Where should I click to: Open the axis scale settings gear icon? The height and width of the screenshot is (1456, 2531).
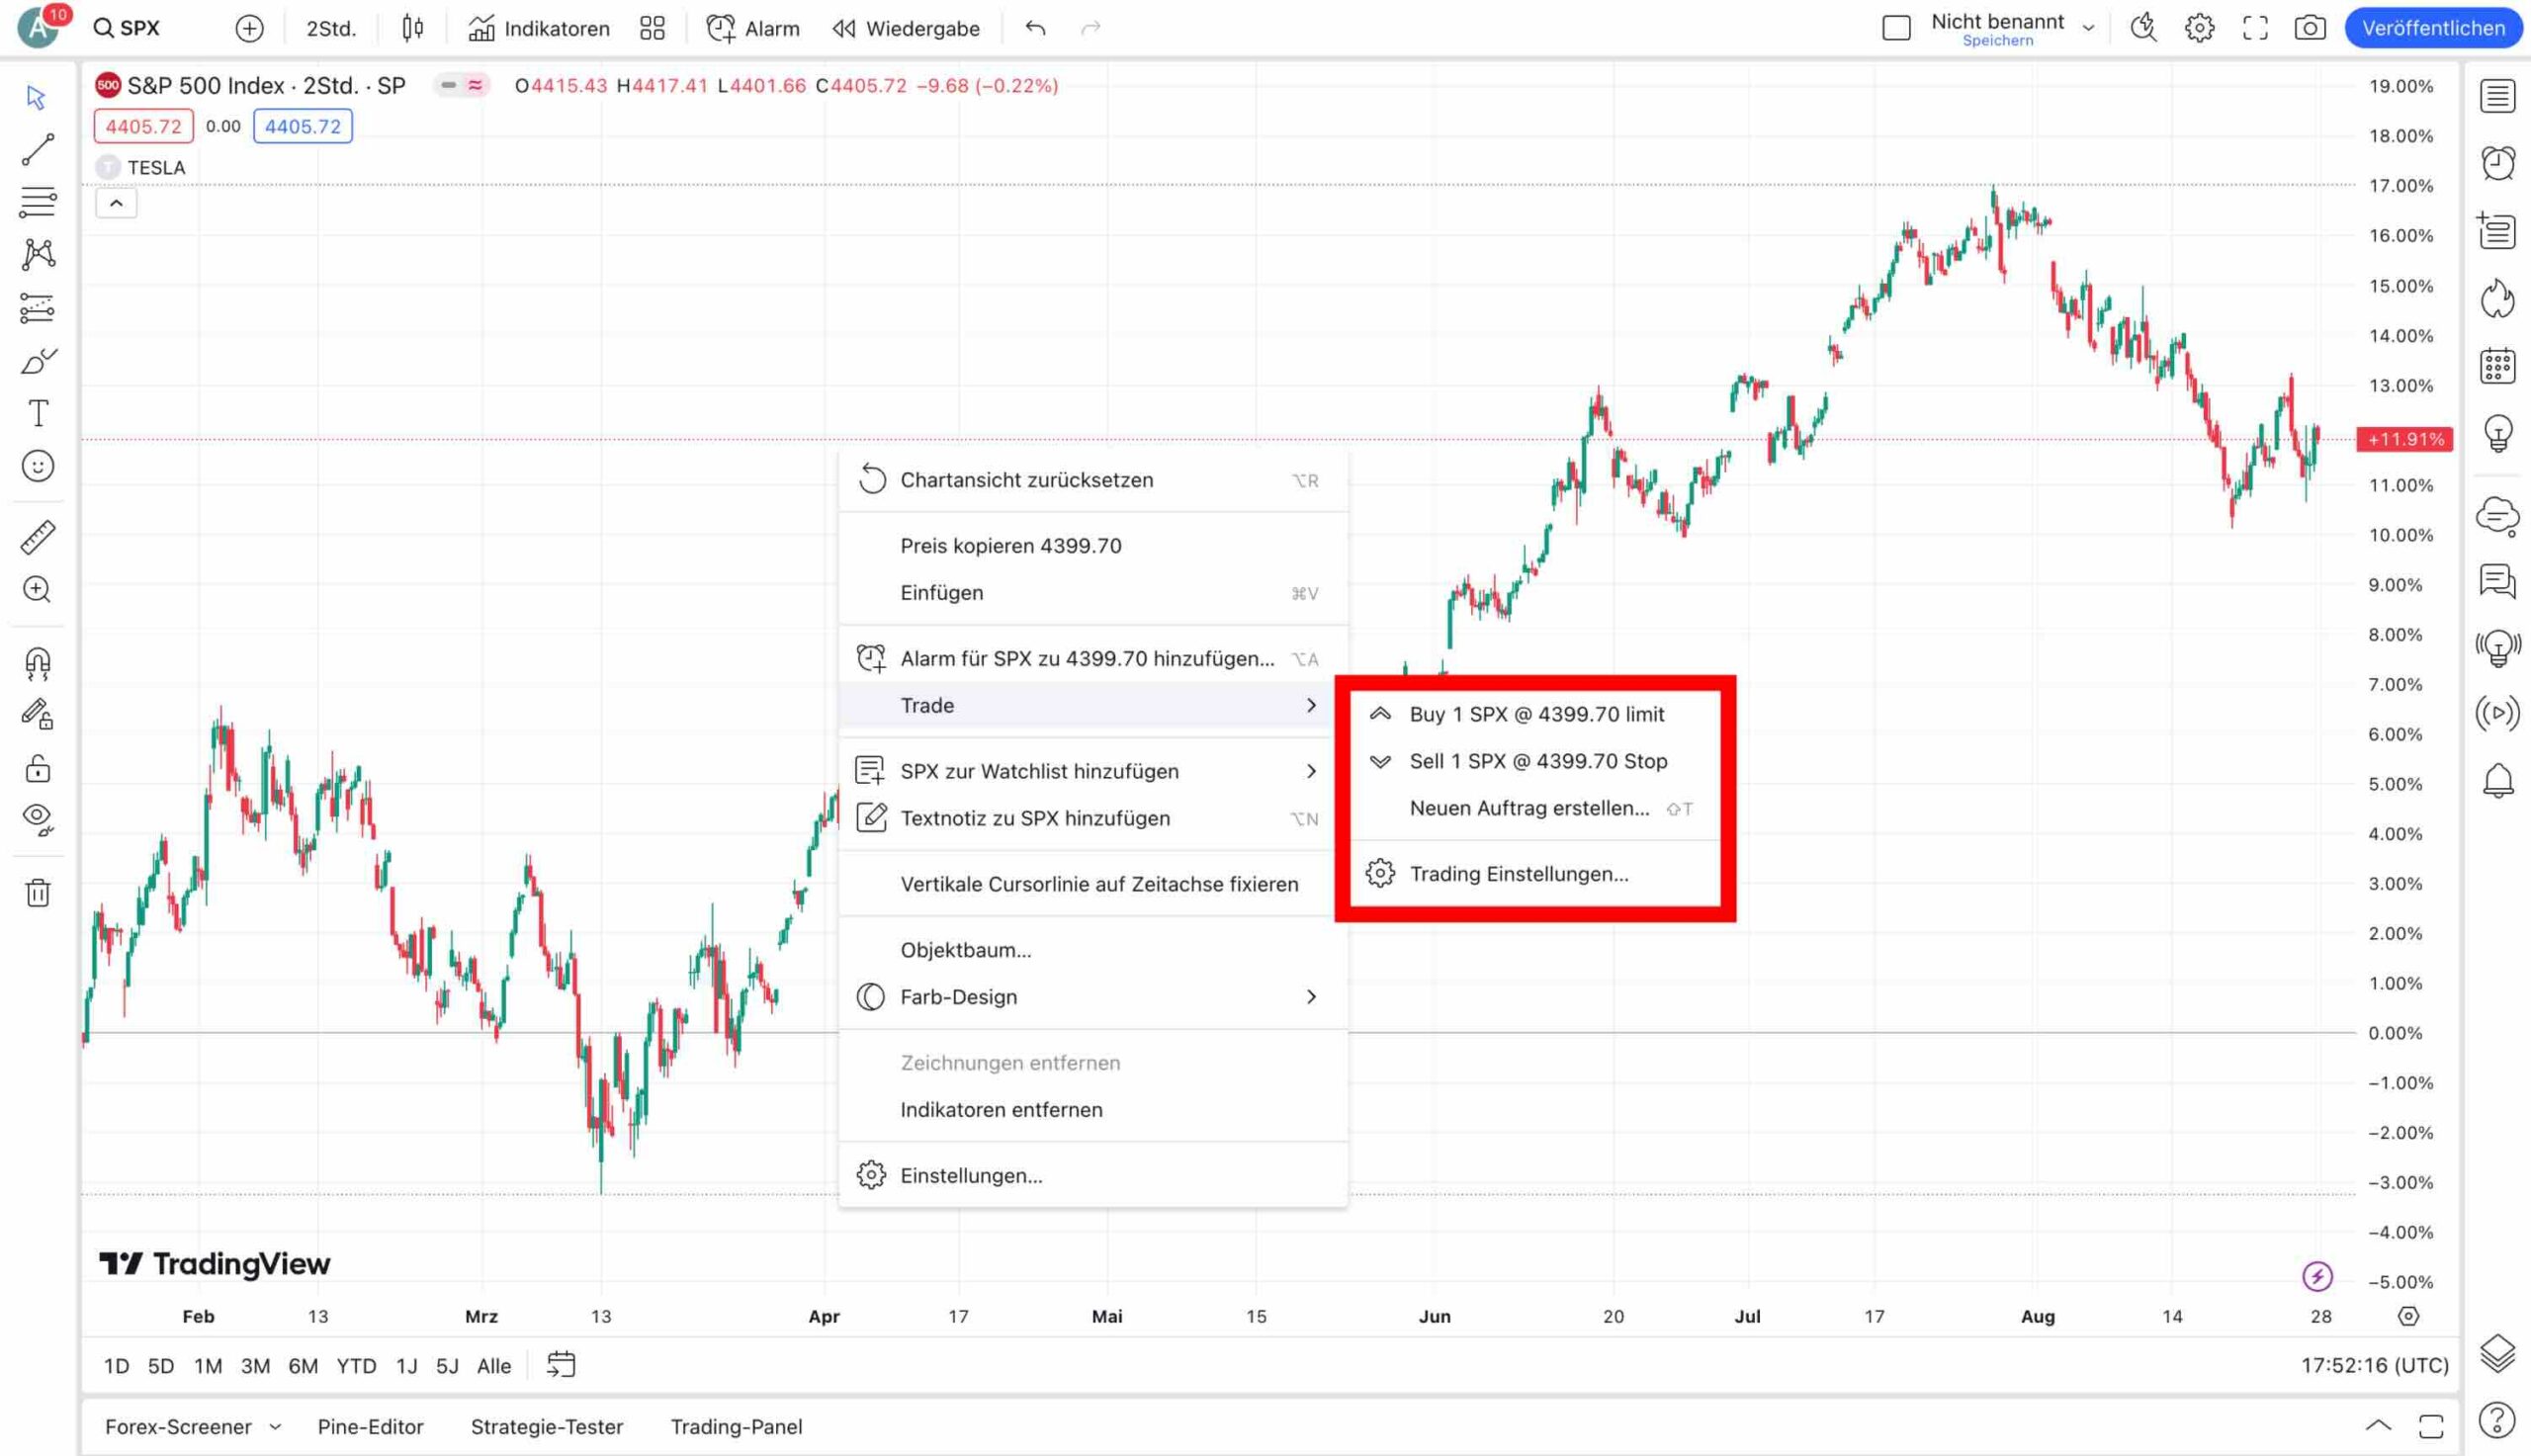click(x=2408, y=1316)
